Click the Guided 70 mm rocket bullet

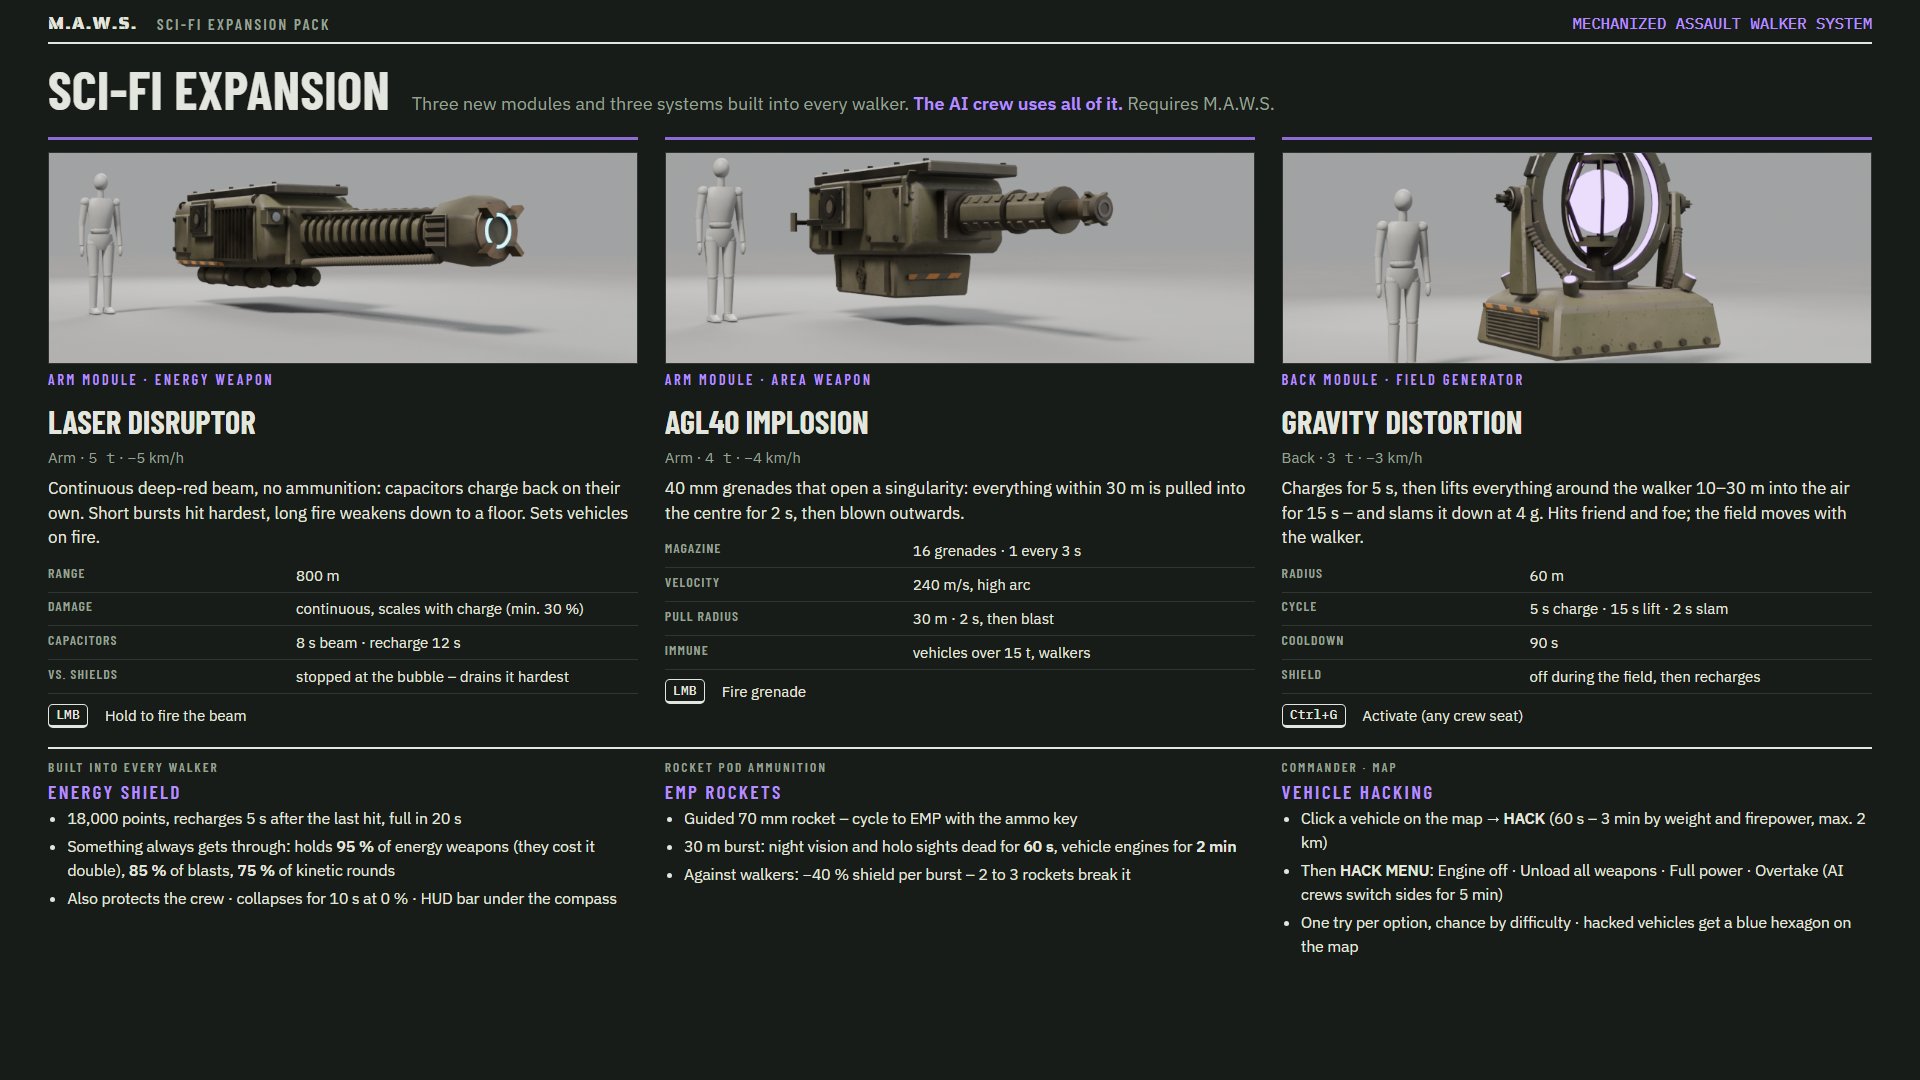[880, 819]
